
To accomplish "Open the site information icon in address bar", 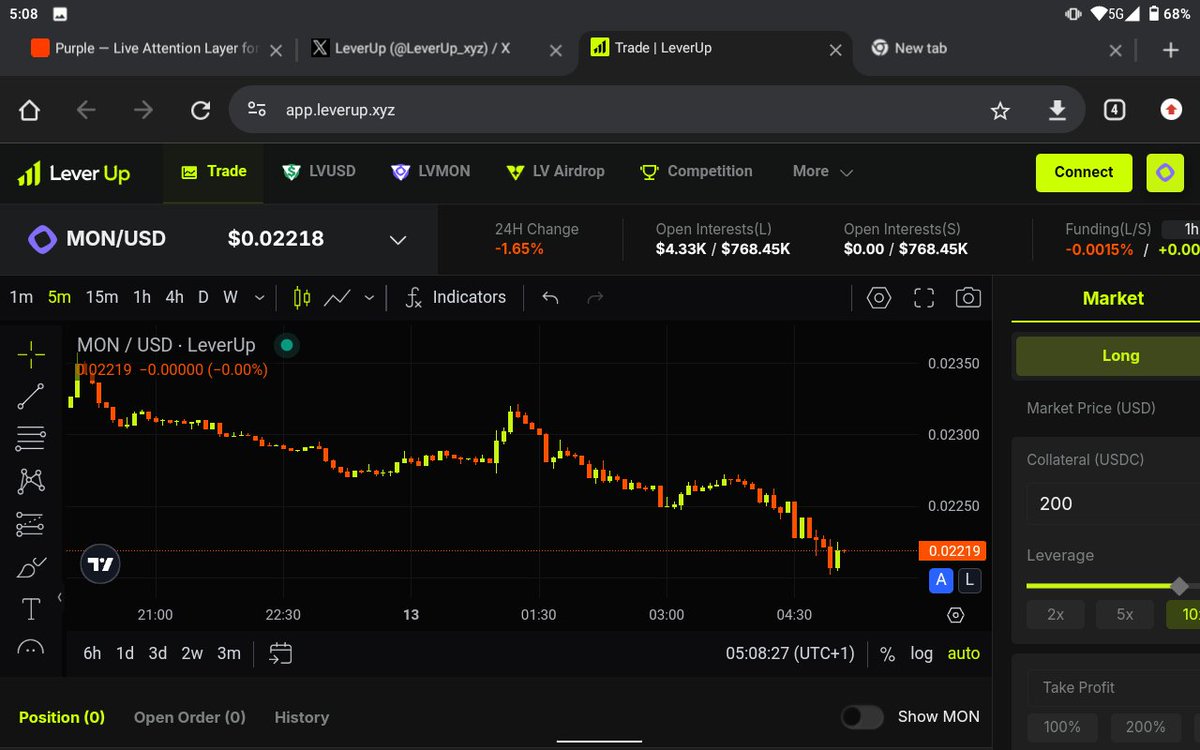I will click(x=257, y=110).
